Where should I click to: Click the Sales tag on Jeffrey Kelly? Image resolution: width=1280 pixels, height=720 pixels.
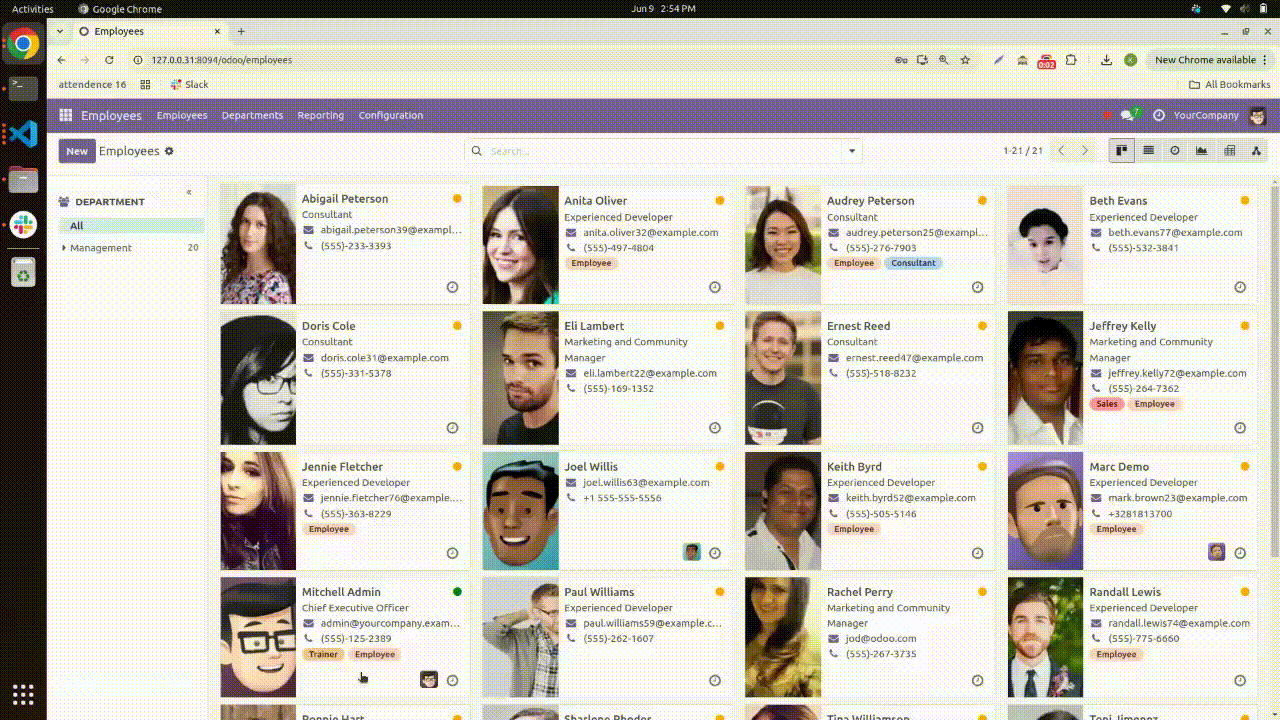click(x=1106, y=404)
